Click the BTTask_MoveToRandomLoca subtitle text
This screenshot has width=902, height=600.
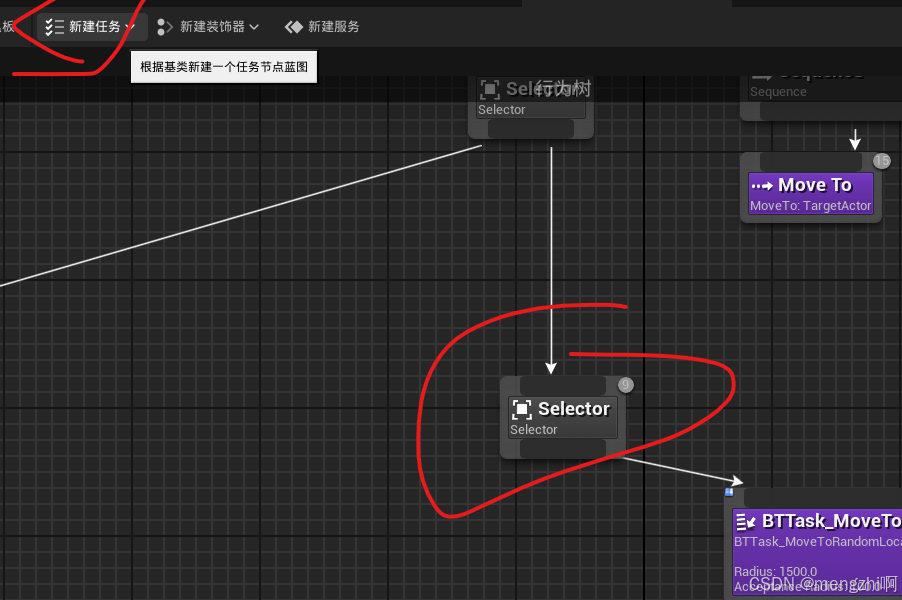coord(817,541)
